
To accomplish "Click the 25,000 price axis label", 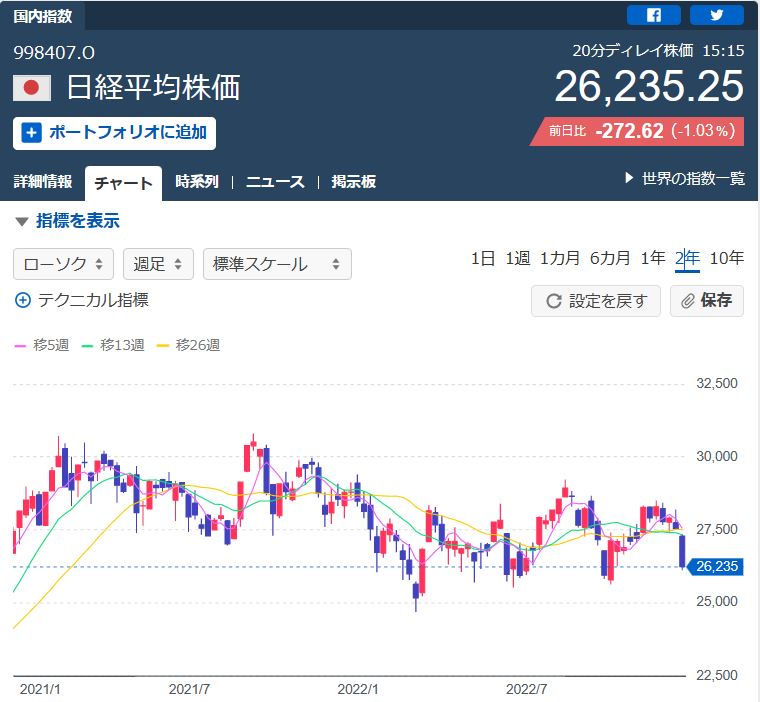I will (717, 602).
